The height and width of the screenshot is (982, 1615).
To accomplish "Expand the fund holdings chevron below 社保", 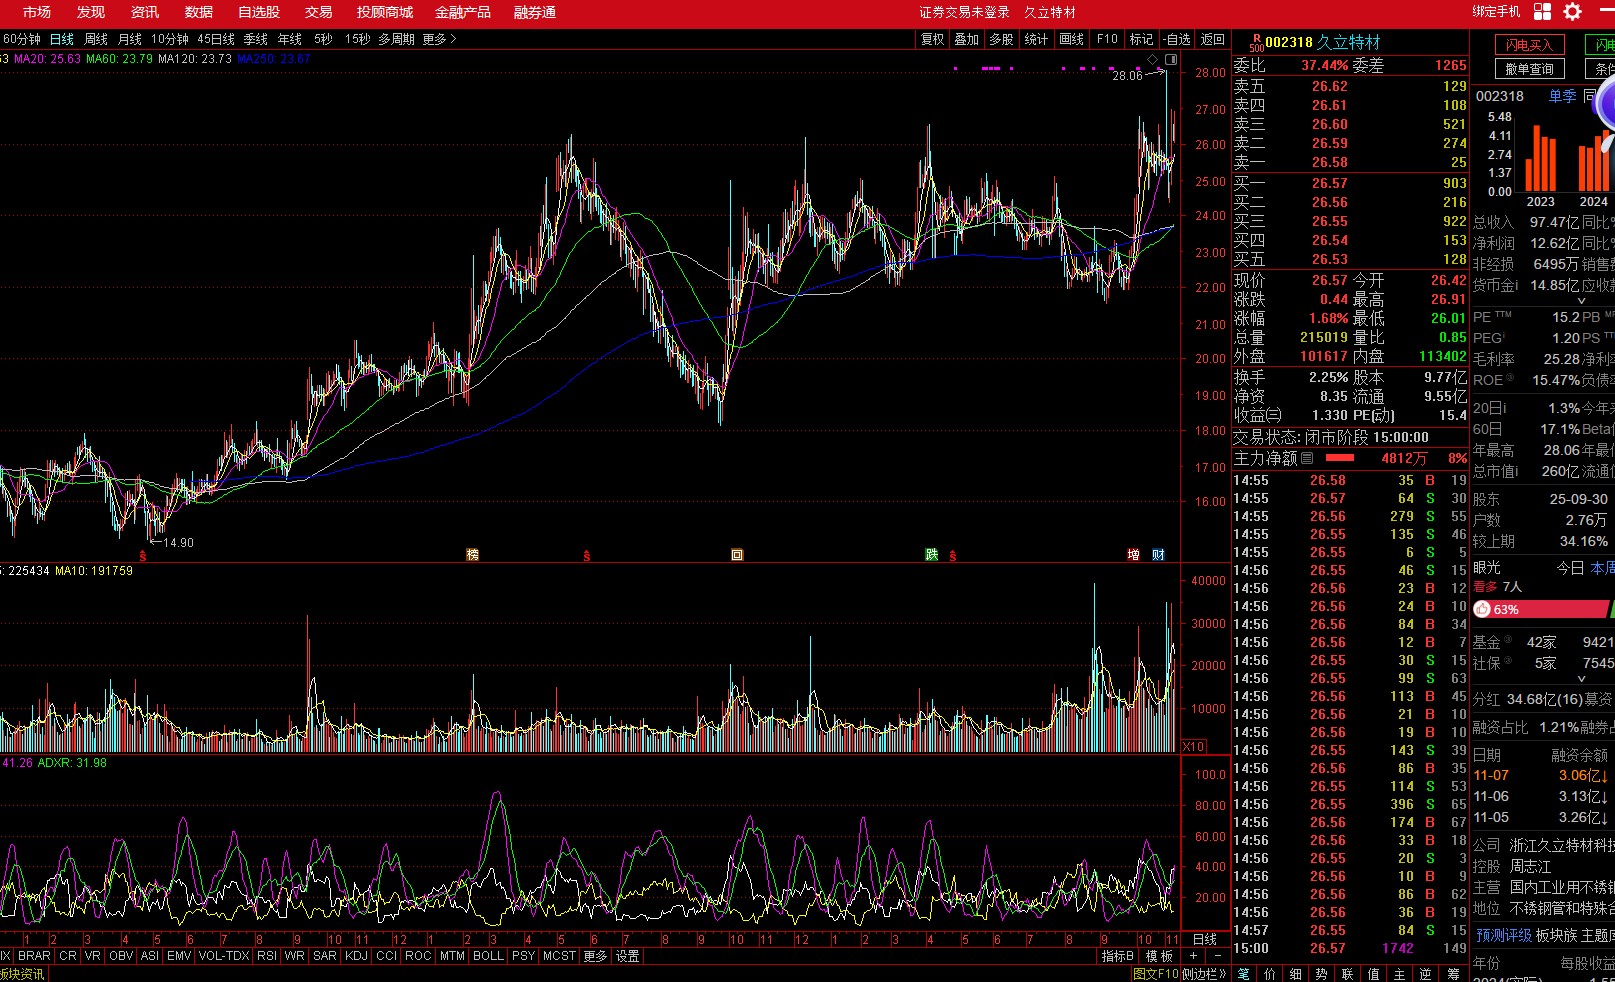I will [1581, 678].
